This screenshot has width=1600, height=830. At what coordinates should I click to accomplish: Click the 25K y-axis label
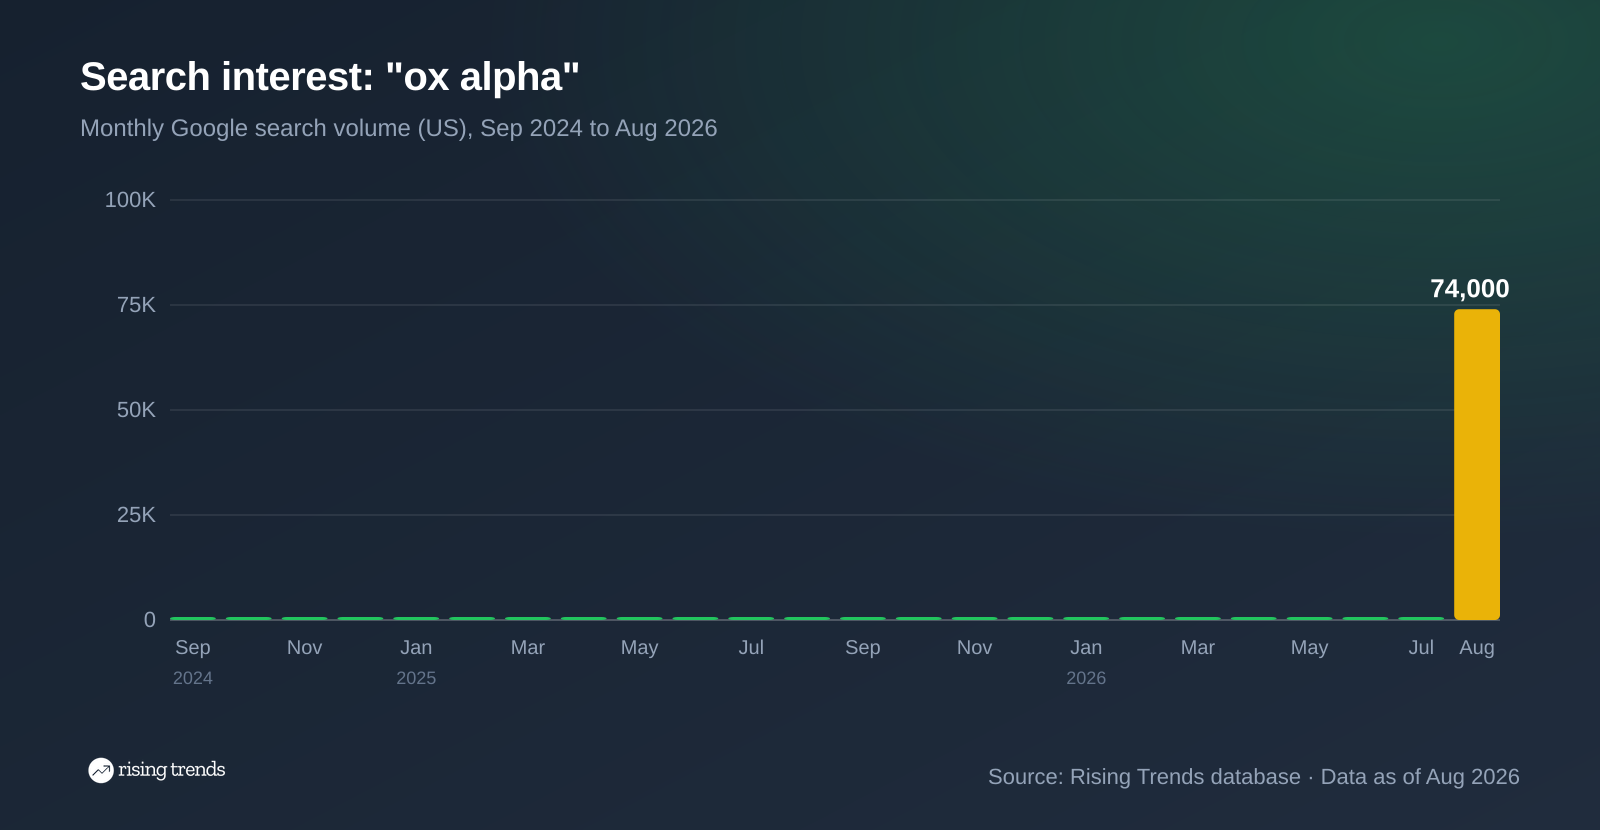click(136, 515)
